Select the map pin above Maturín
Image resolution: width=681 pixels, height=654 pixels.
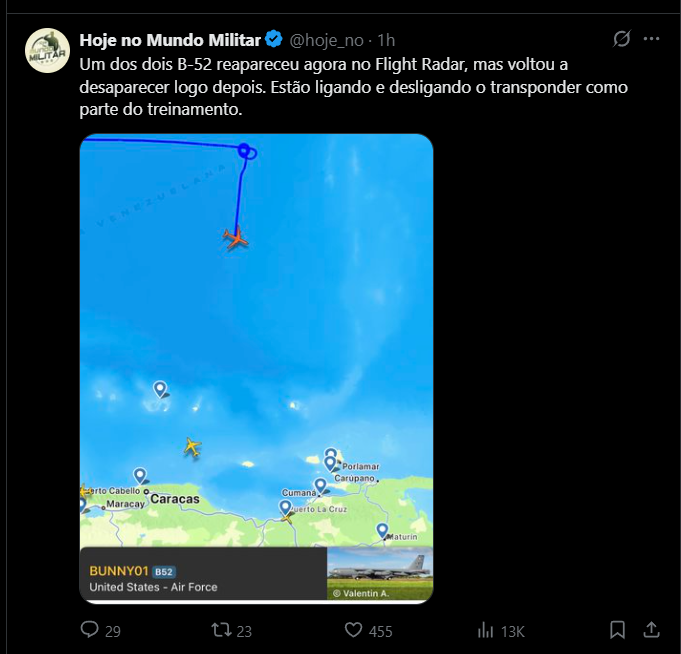(382, 530)
